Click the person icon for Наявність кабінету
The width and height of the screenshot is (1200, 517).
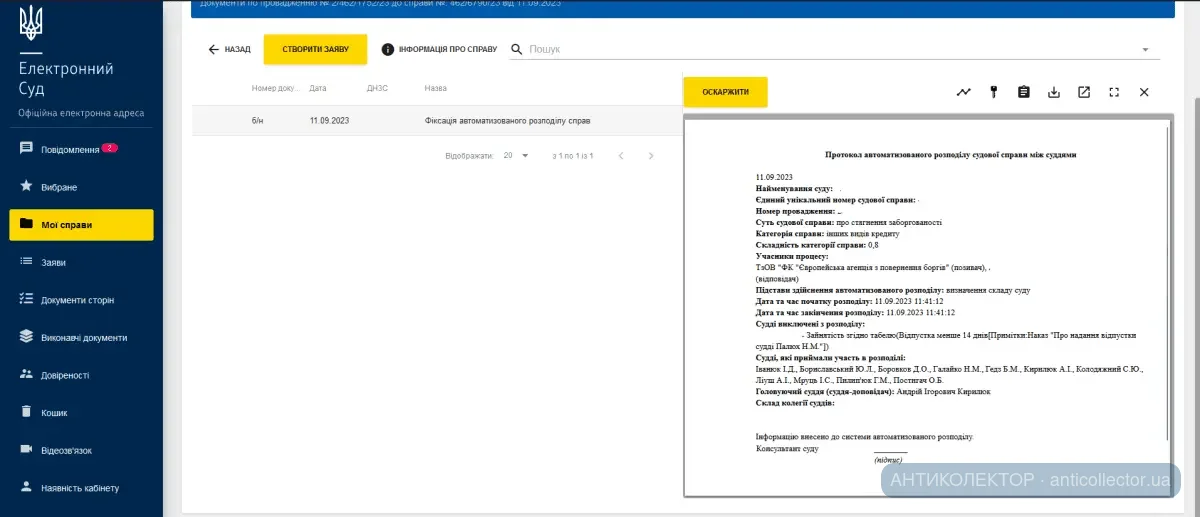coord(27,487)
